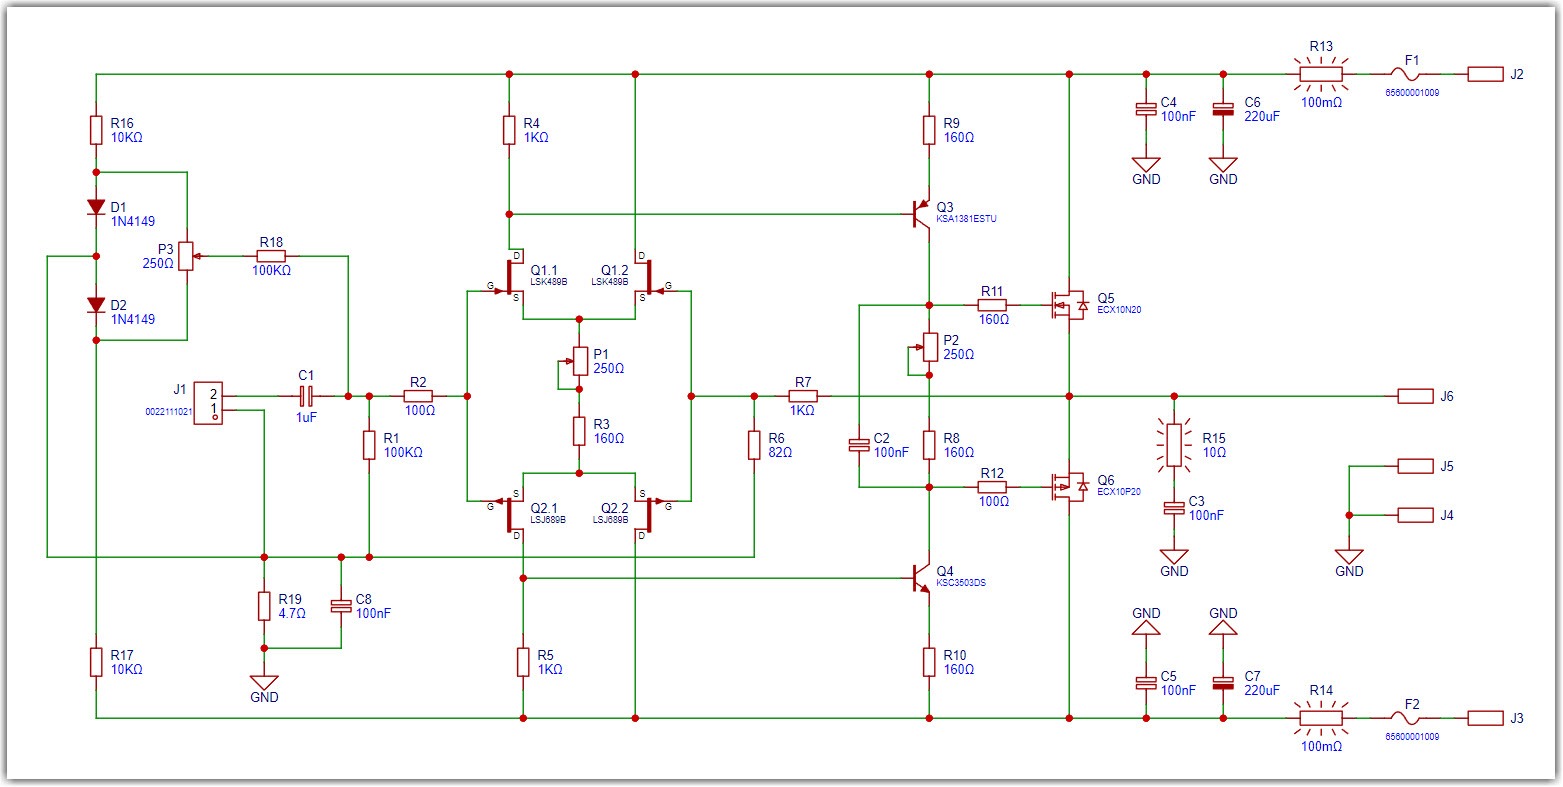The width and height of the screenshot is (1563, 787).
Task: Click the R13 resistor symbol
Action: click(x=1320, y=74)
